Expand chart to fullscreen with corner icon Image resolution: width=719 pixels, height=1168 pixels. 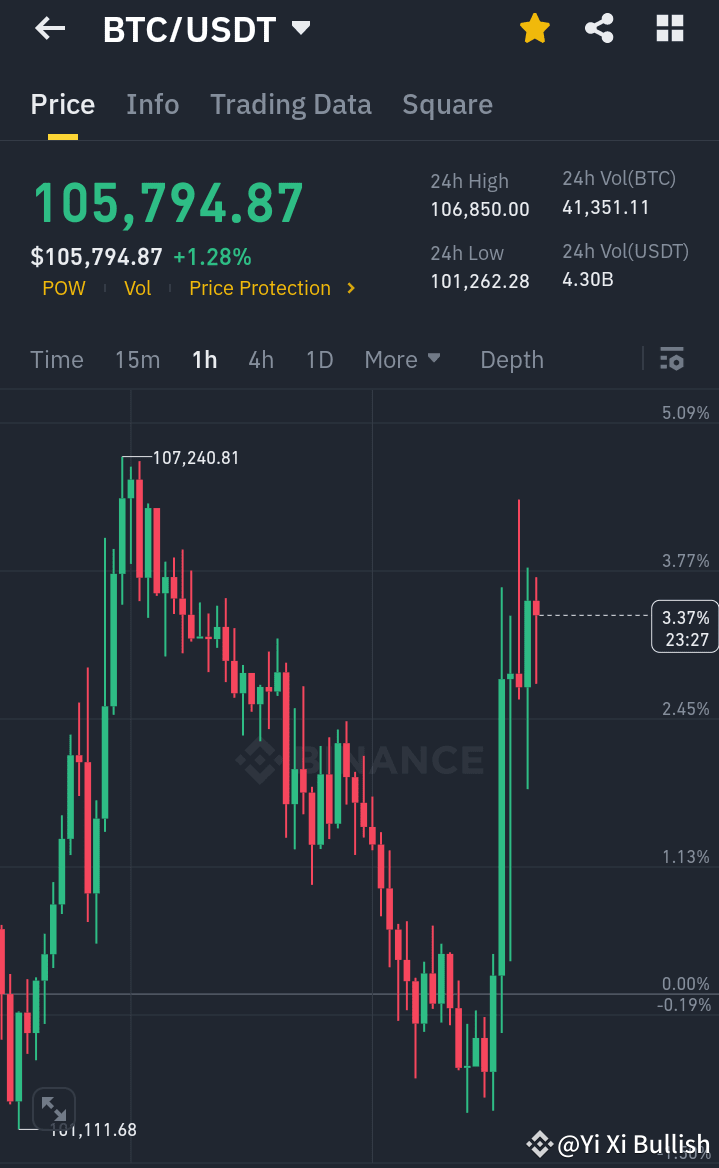coord(54,1108)
